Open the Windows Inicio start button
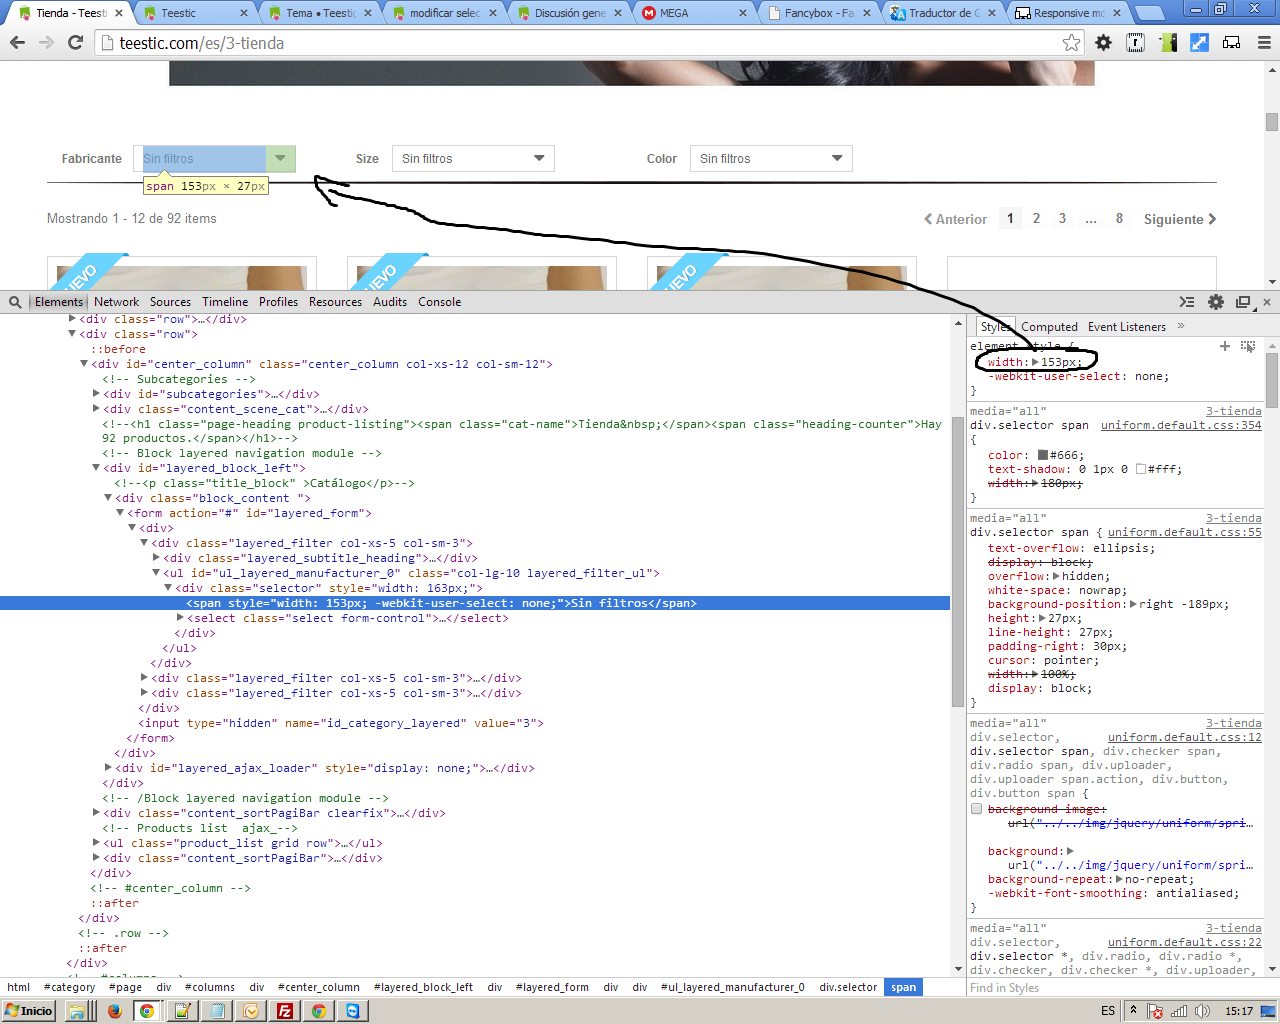 [29, 1011]
